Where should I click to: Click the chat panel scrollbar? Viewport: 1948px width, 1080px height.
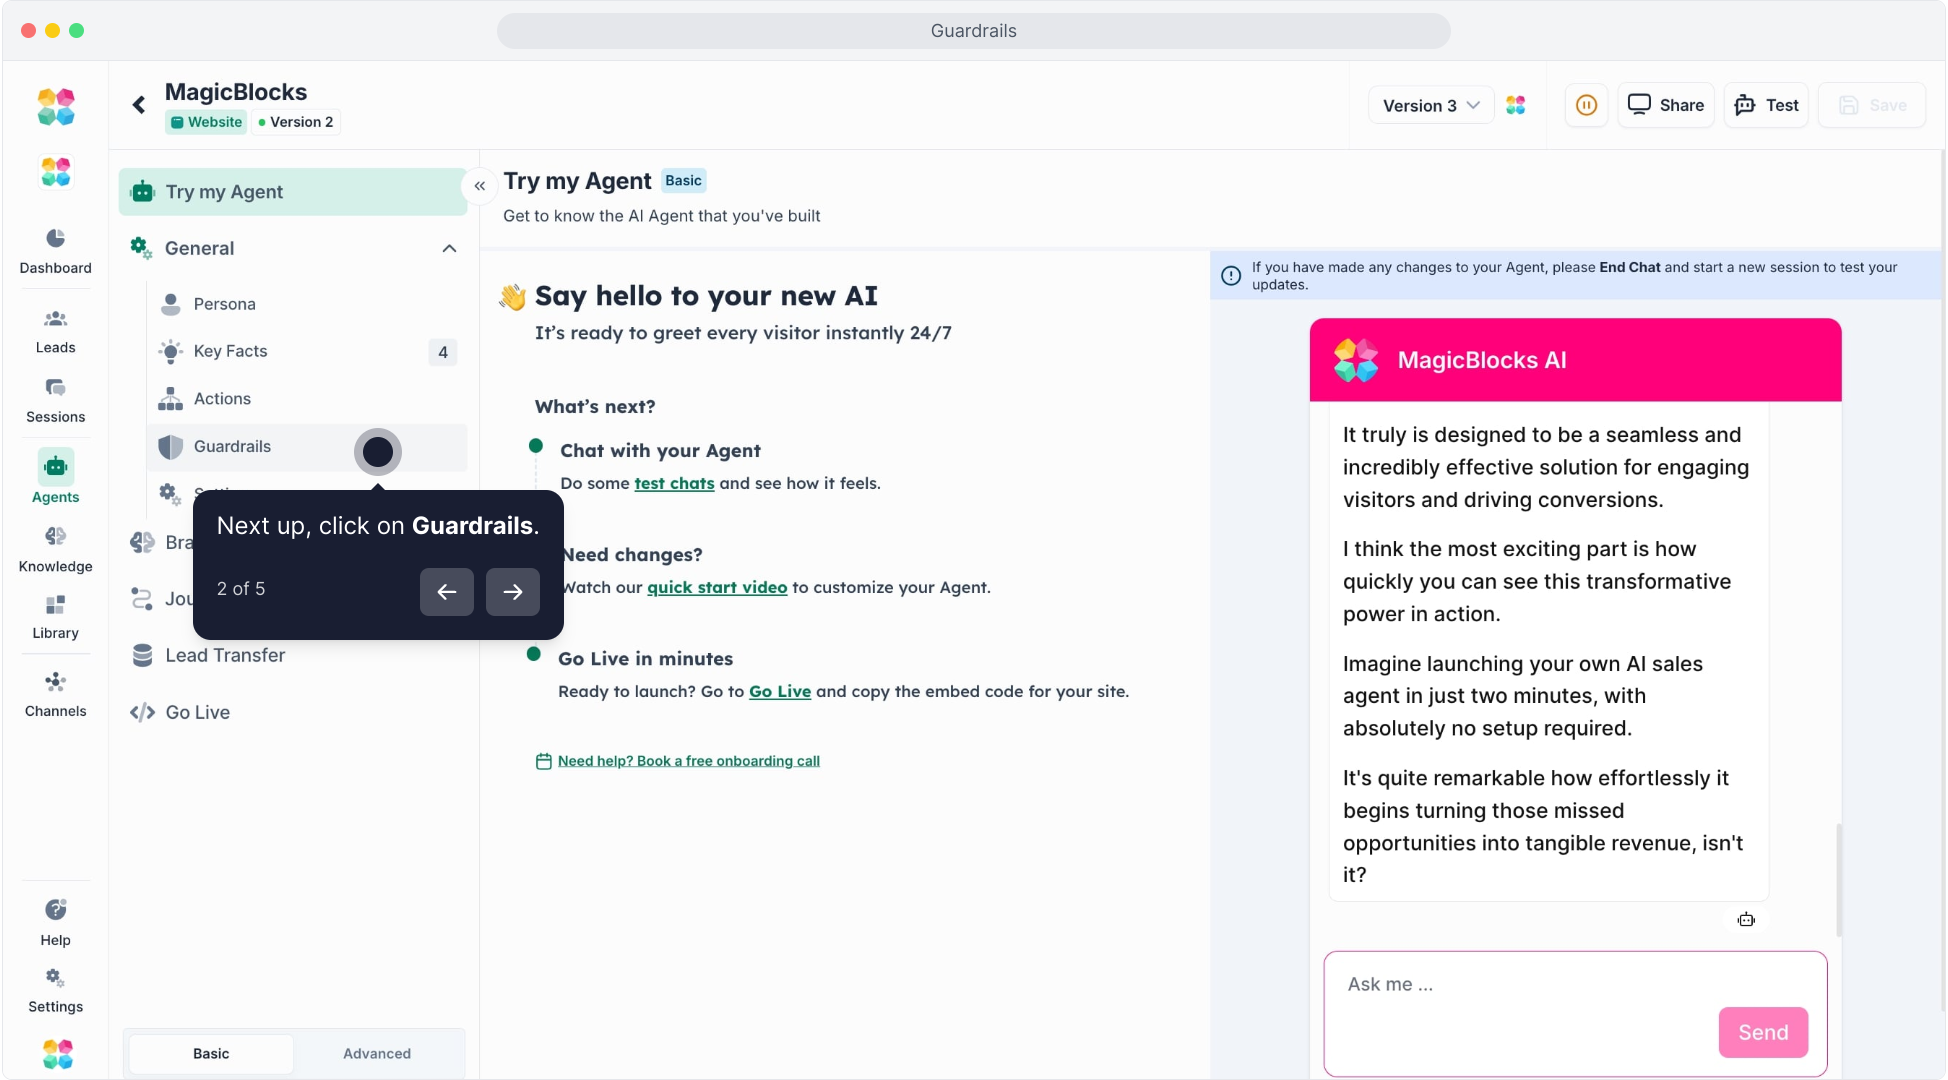[1838, 880]
